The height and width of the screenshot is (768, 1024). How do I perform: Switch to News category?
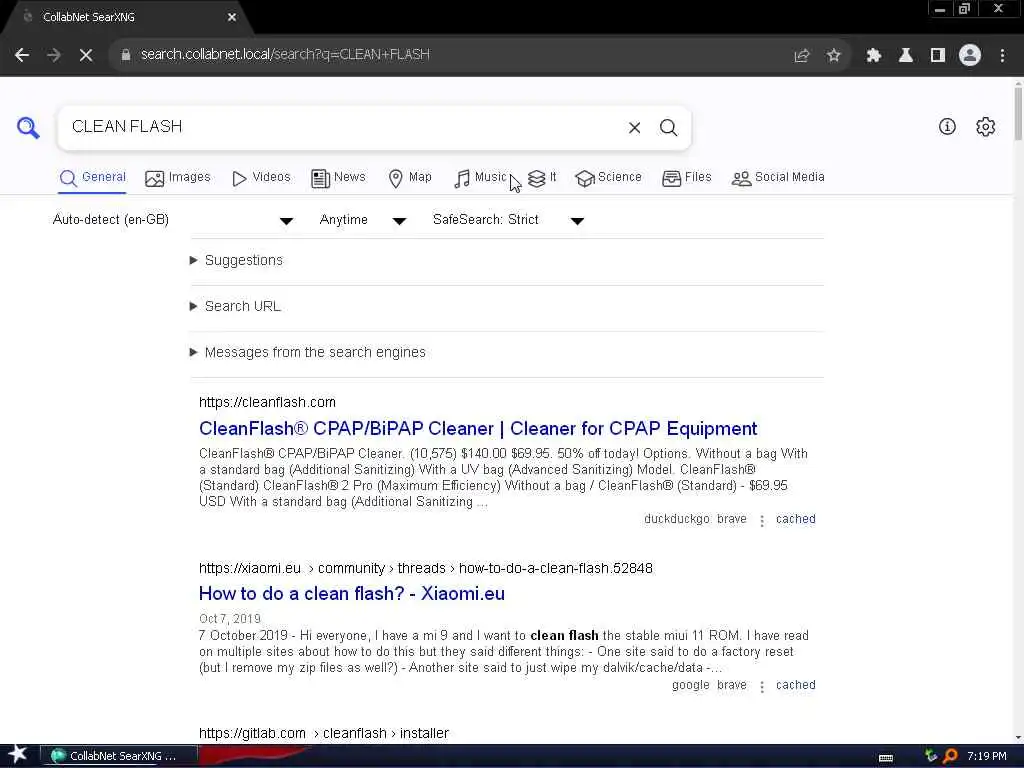click(x=338, y=178)
